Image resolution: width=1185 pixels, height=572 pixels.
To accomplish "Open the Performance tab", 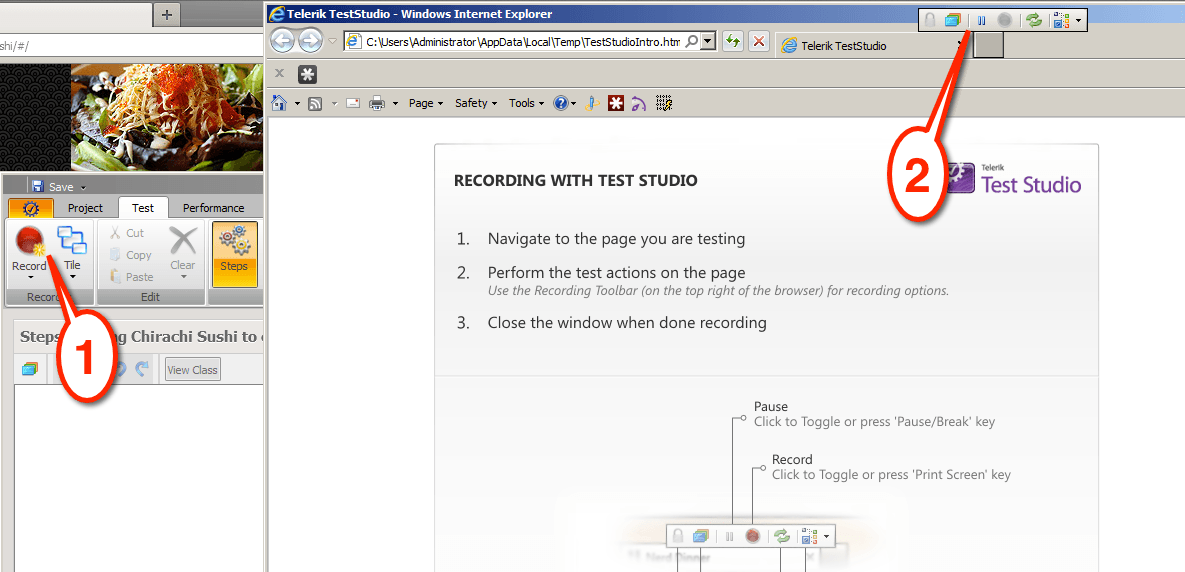I will pyautogui.click(x=214, y=208).
